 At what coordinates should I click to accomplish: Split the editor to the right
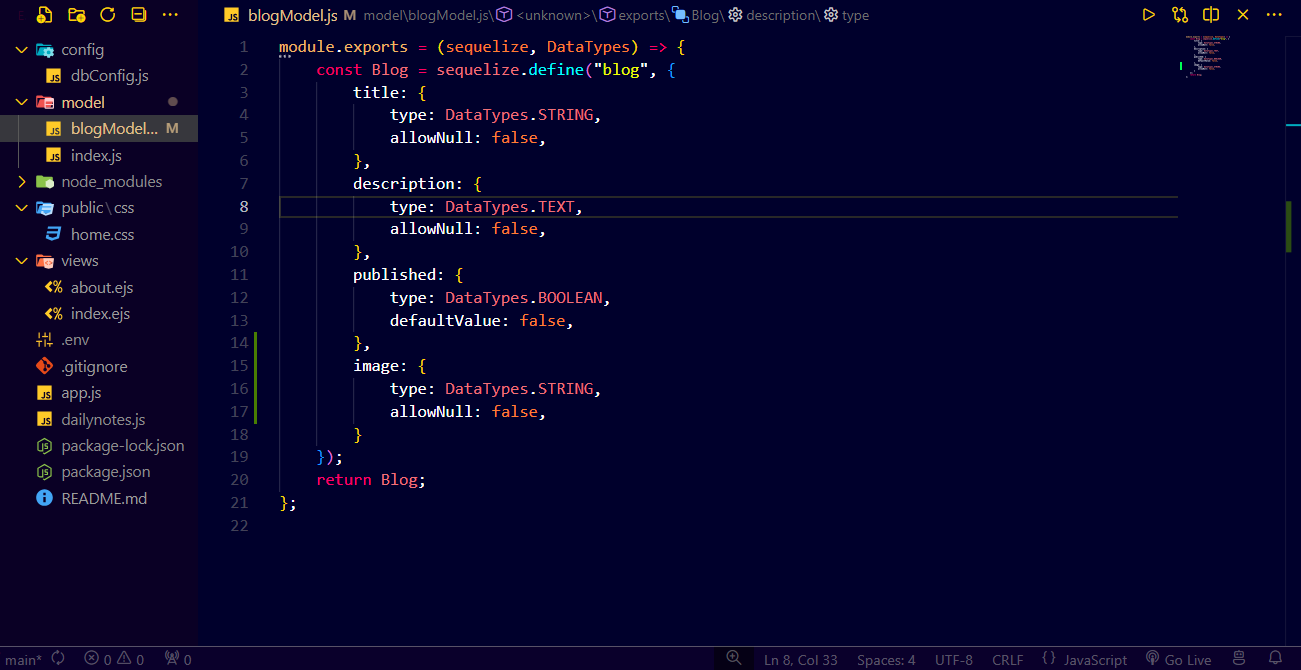click(1211, 15)
